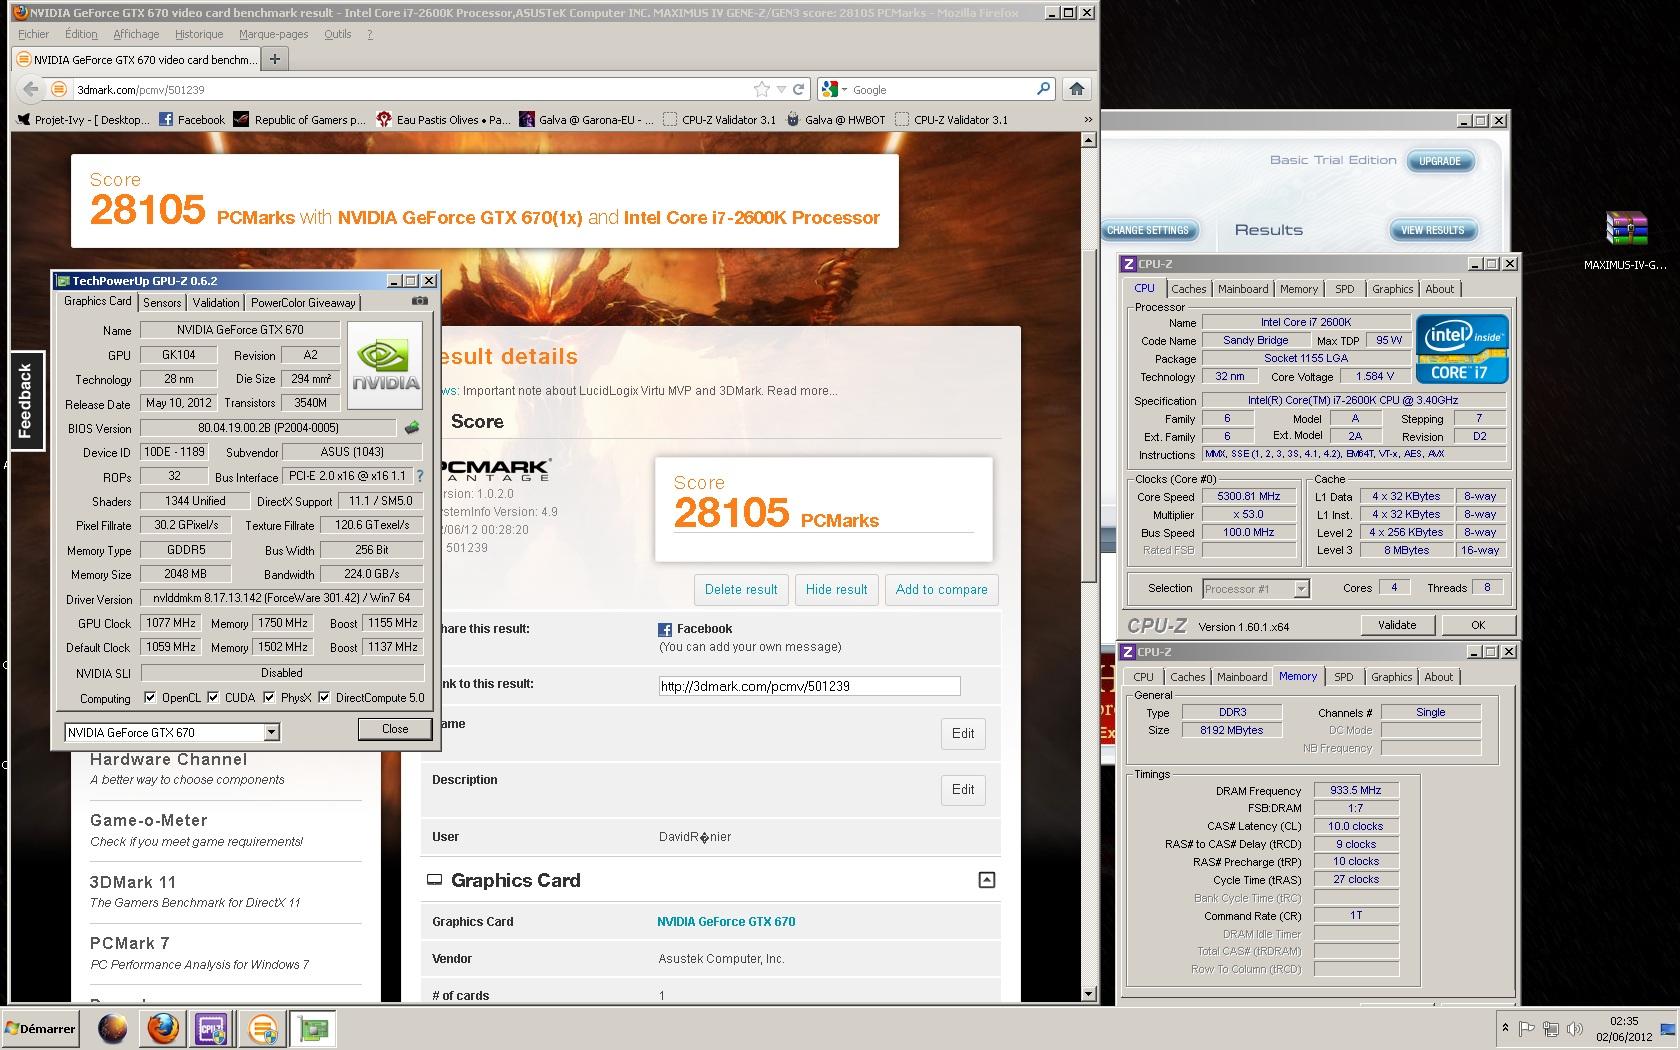
Task: Switch to GPU-Z Validation tab
Action: pyautogui.click(x=216, y=302)
